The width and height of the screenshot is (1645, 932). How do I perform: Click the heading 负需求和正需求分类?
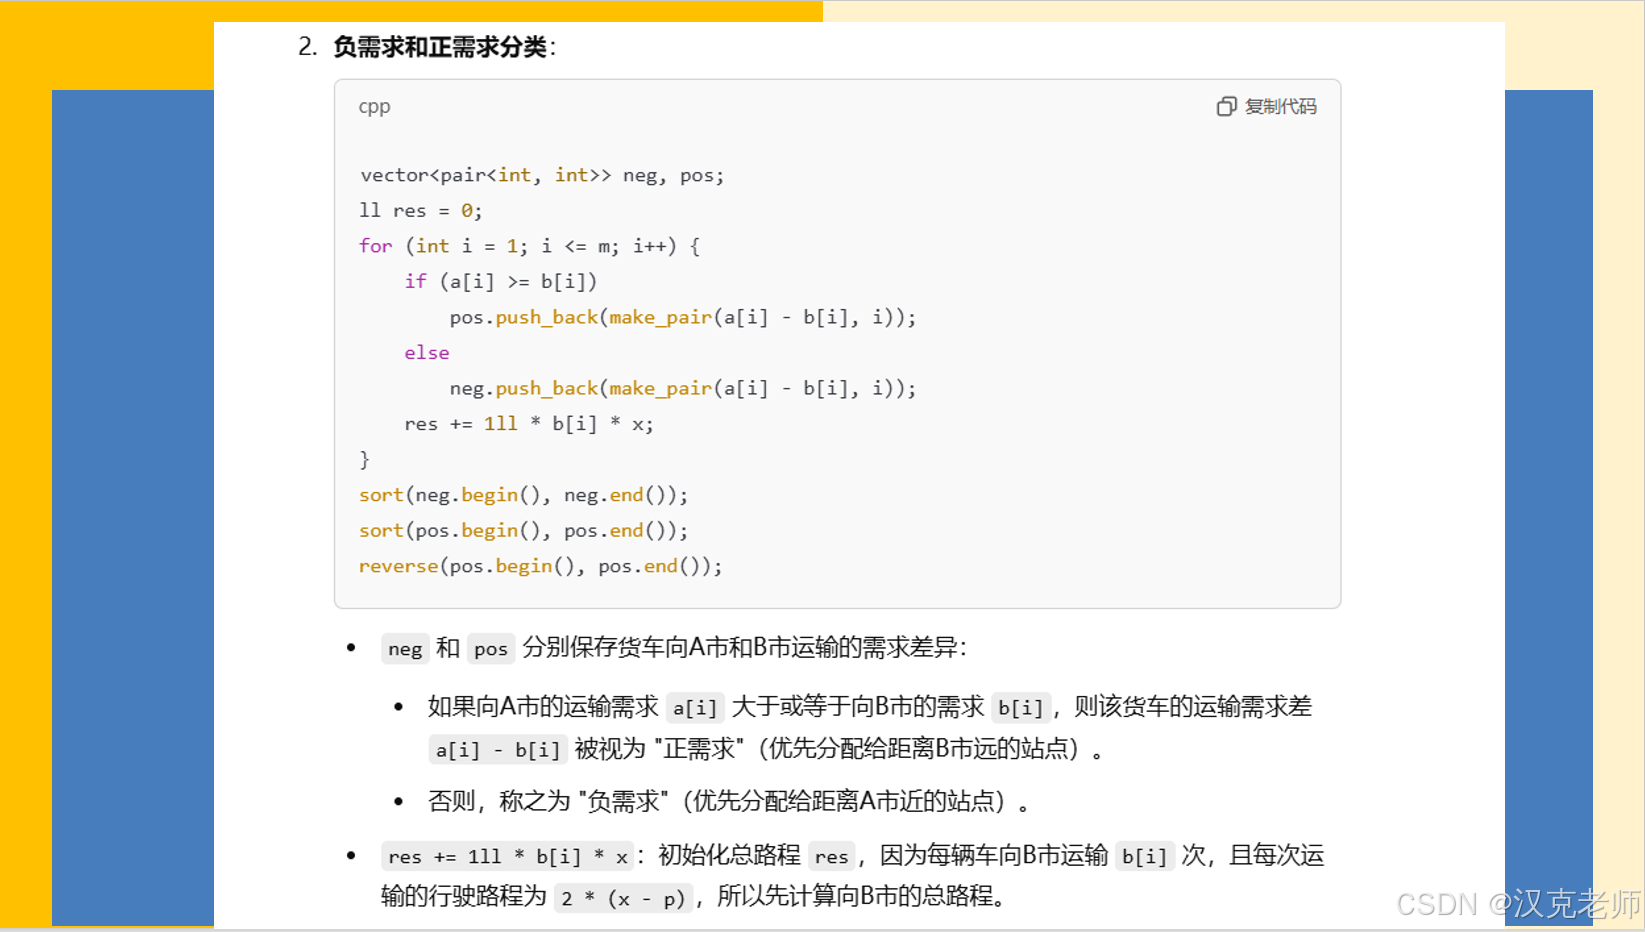[440, 47]
